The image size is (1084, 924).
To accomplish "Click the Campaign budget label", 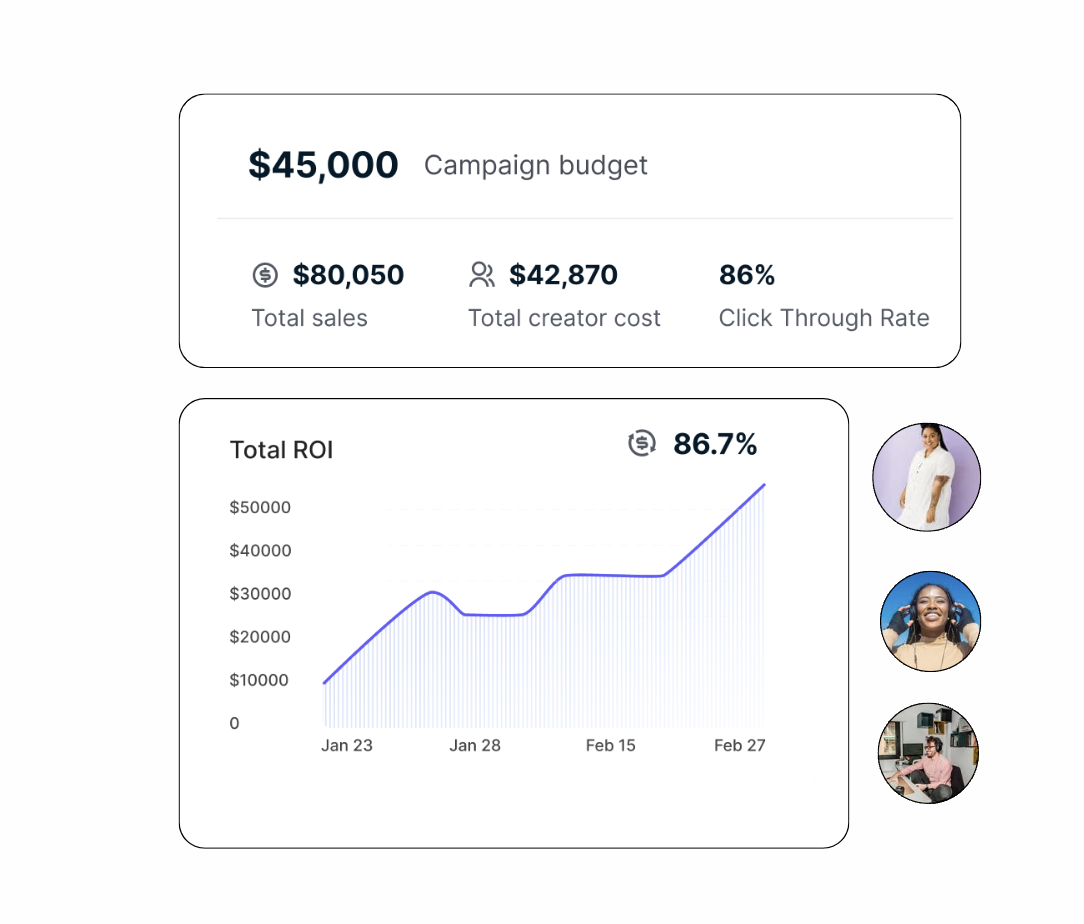I will pyautogui.click(x=536, y=166).
